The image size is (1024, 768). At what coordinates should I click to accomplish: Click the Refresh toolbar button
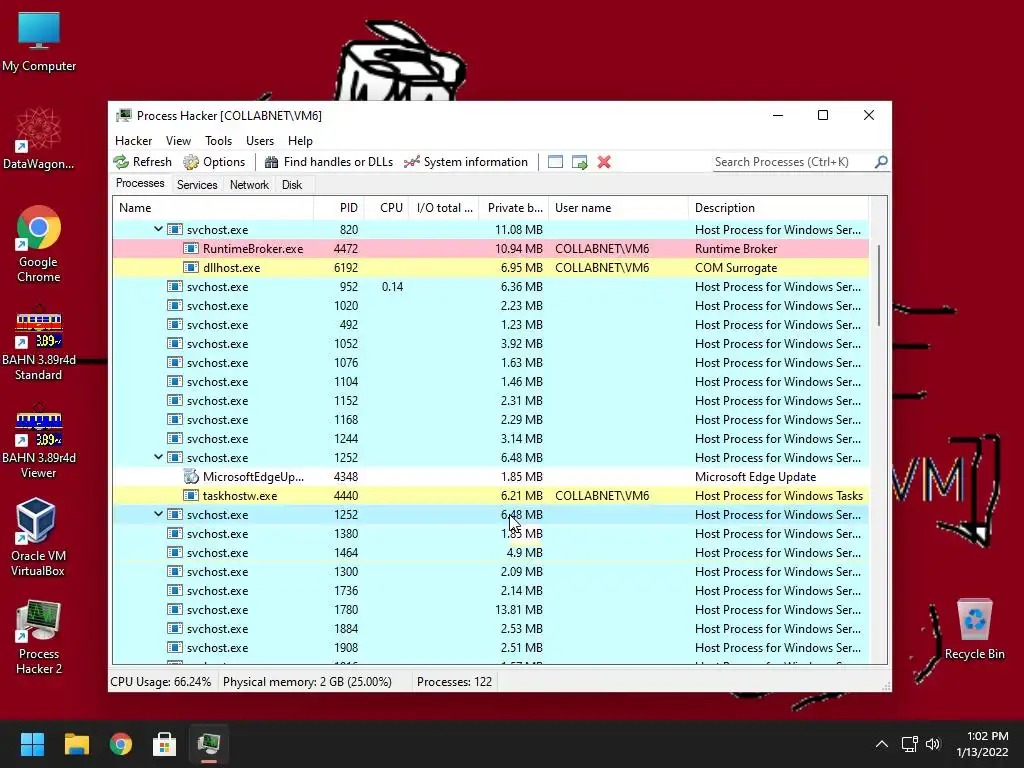coord(142,162)
